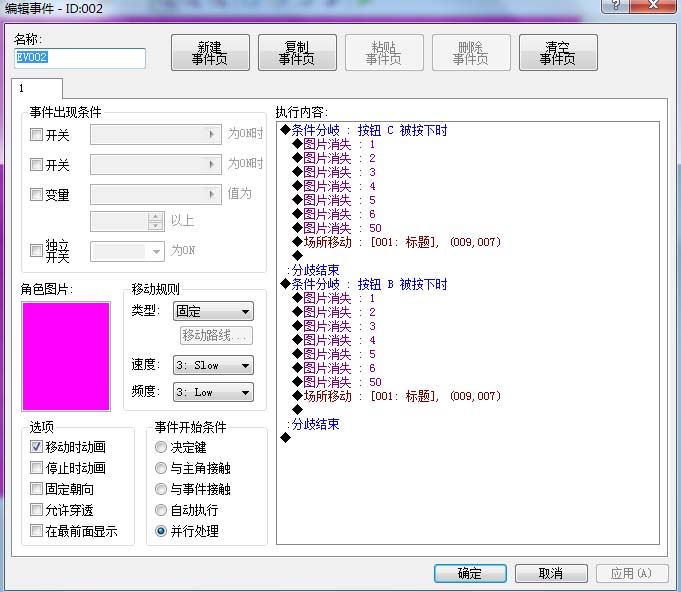Select 图片消失 : 5 under 按钮 C branch
Viewport: 681px width, 592px height.
click(x=334, y=200)
